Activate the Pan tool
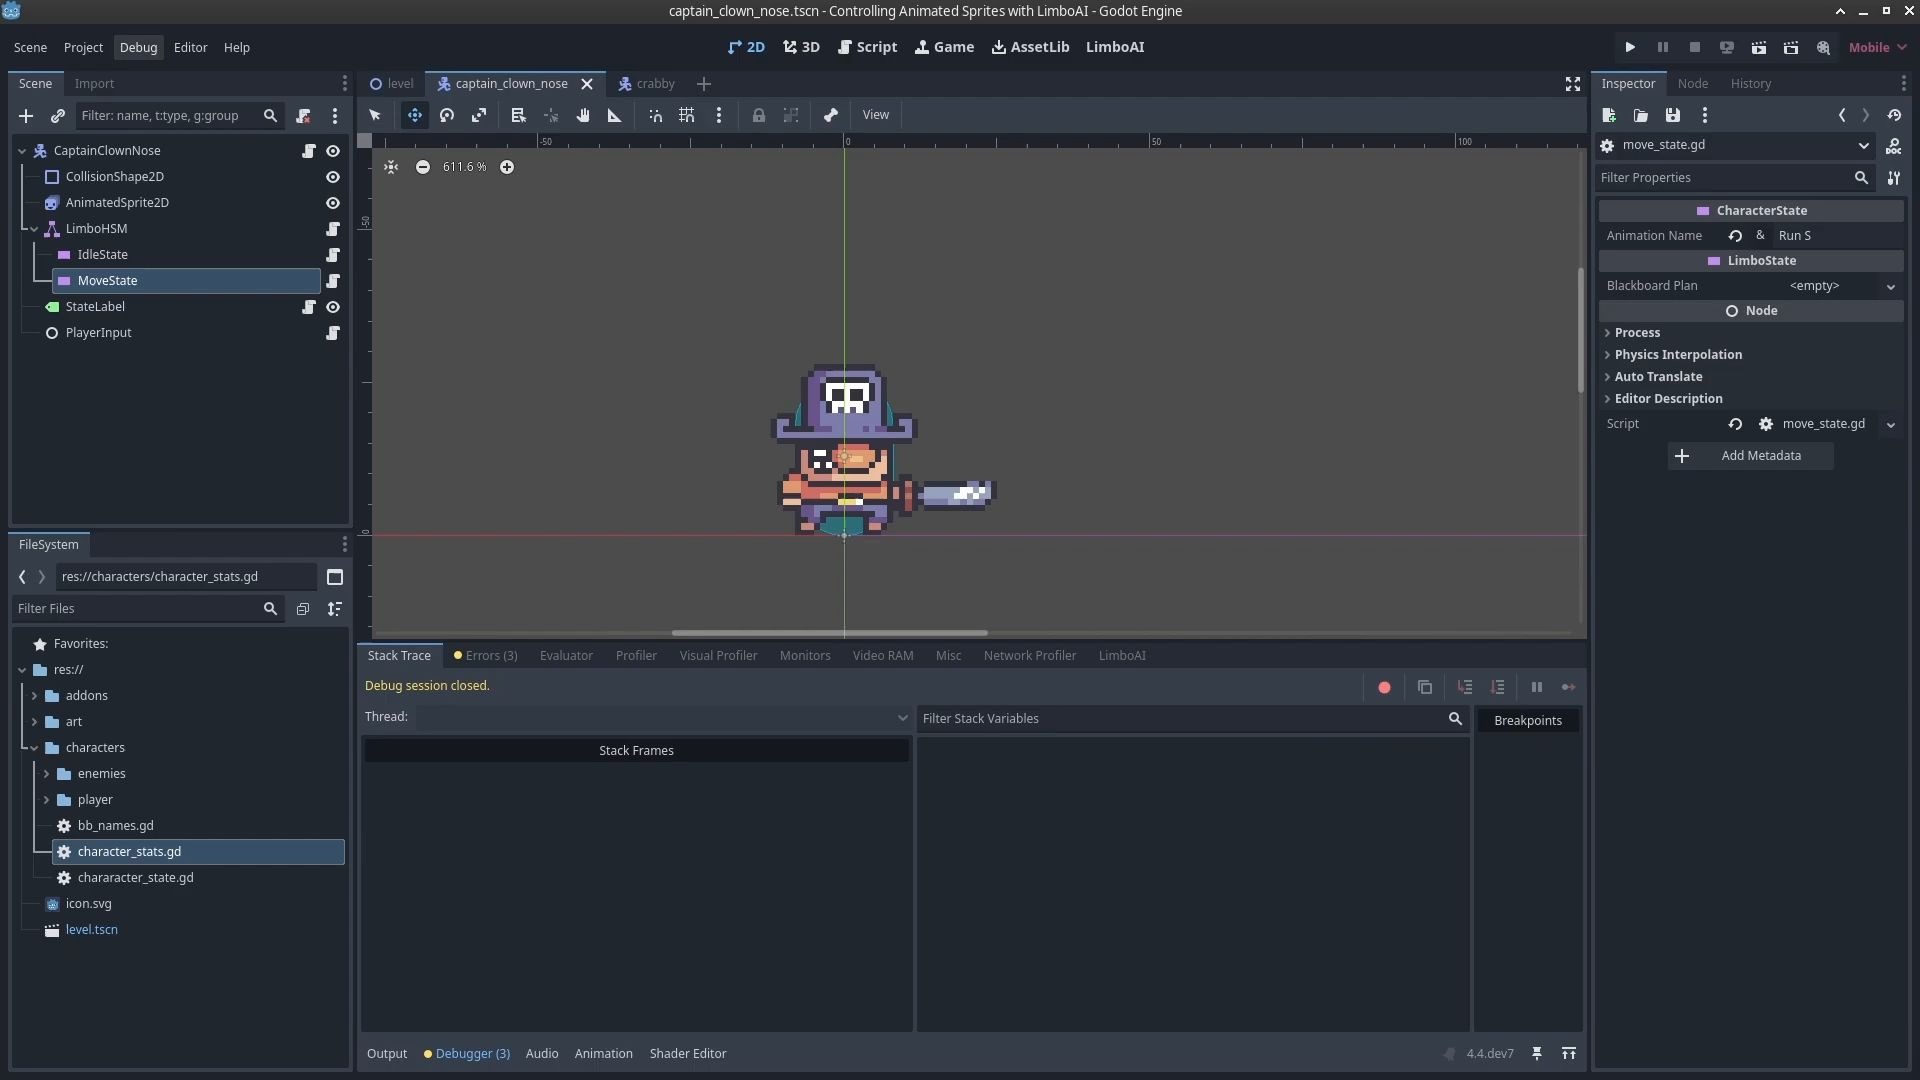The image size is (1920, 1080). [583, 115]
